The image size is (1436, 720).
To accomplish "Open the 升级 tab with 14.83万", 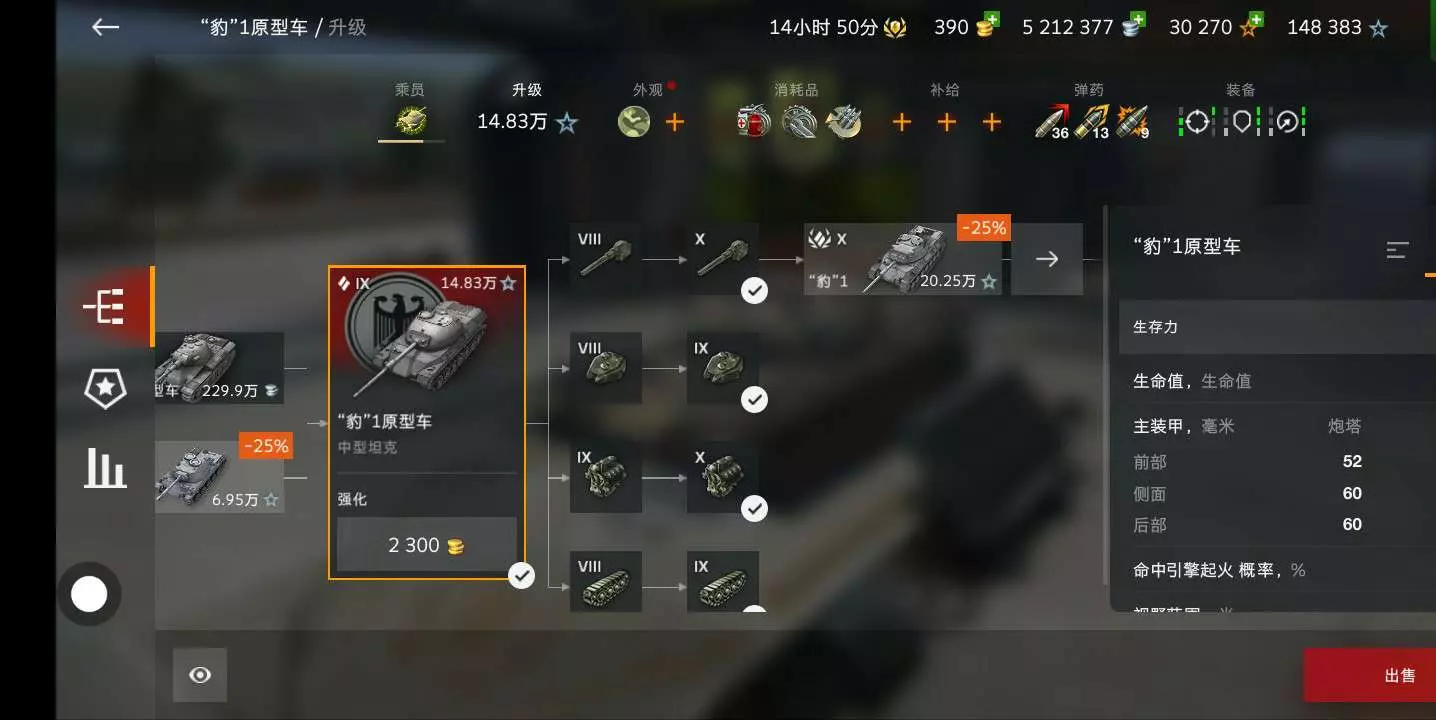I will [x=527, y=110].
